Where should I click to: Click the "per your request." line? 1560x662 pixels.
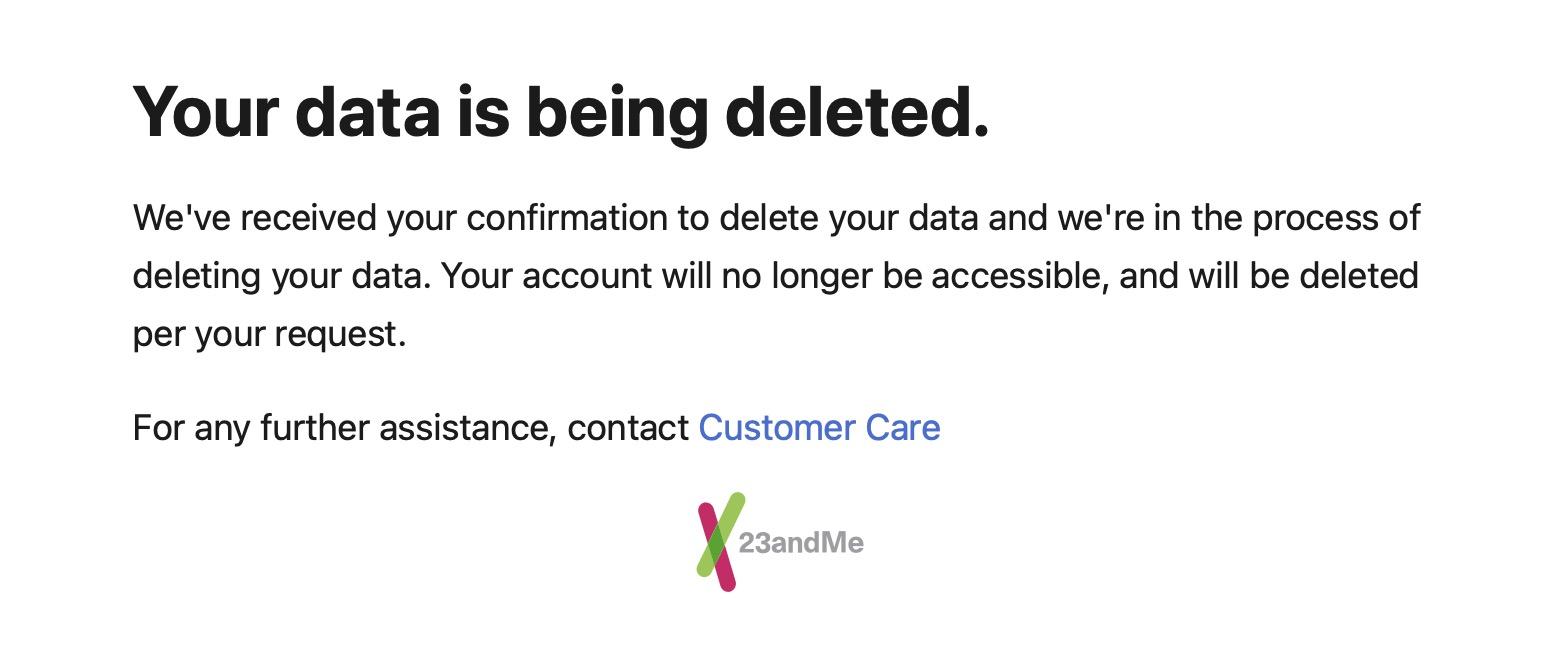[270, 335]
